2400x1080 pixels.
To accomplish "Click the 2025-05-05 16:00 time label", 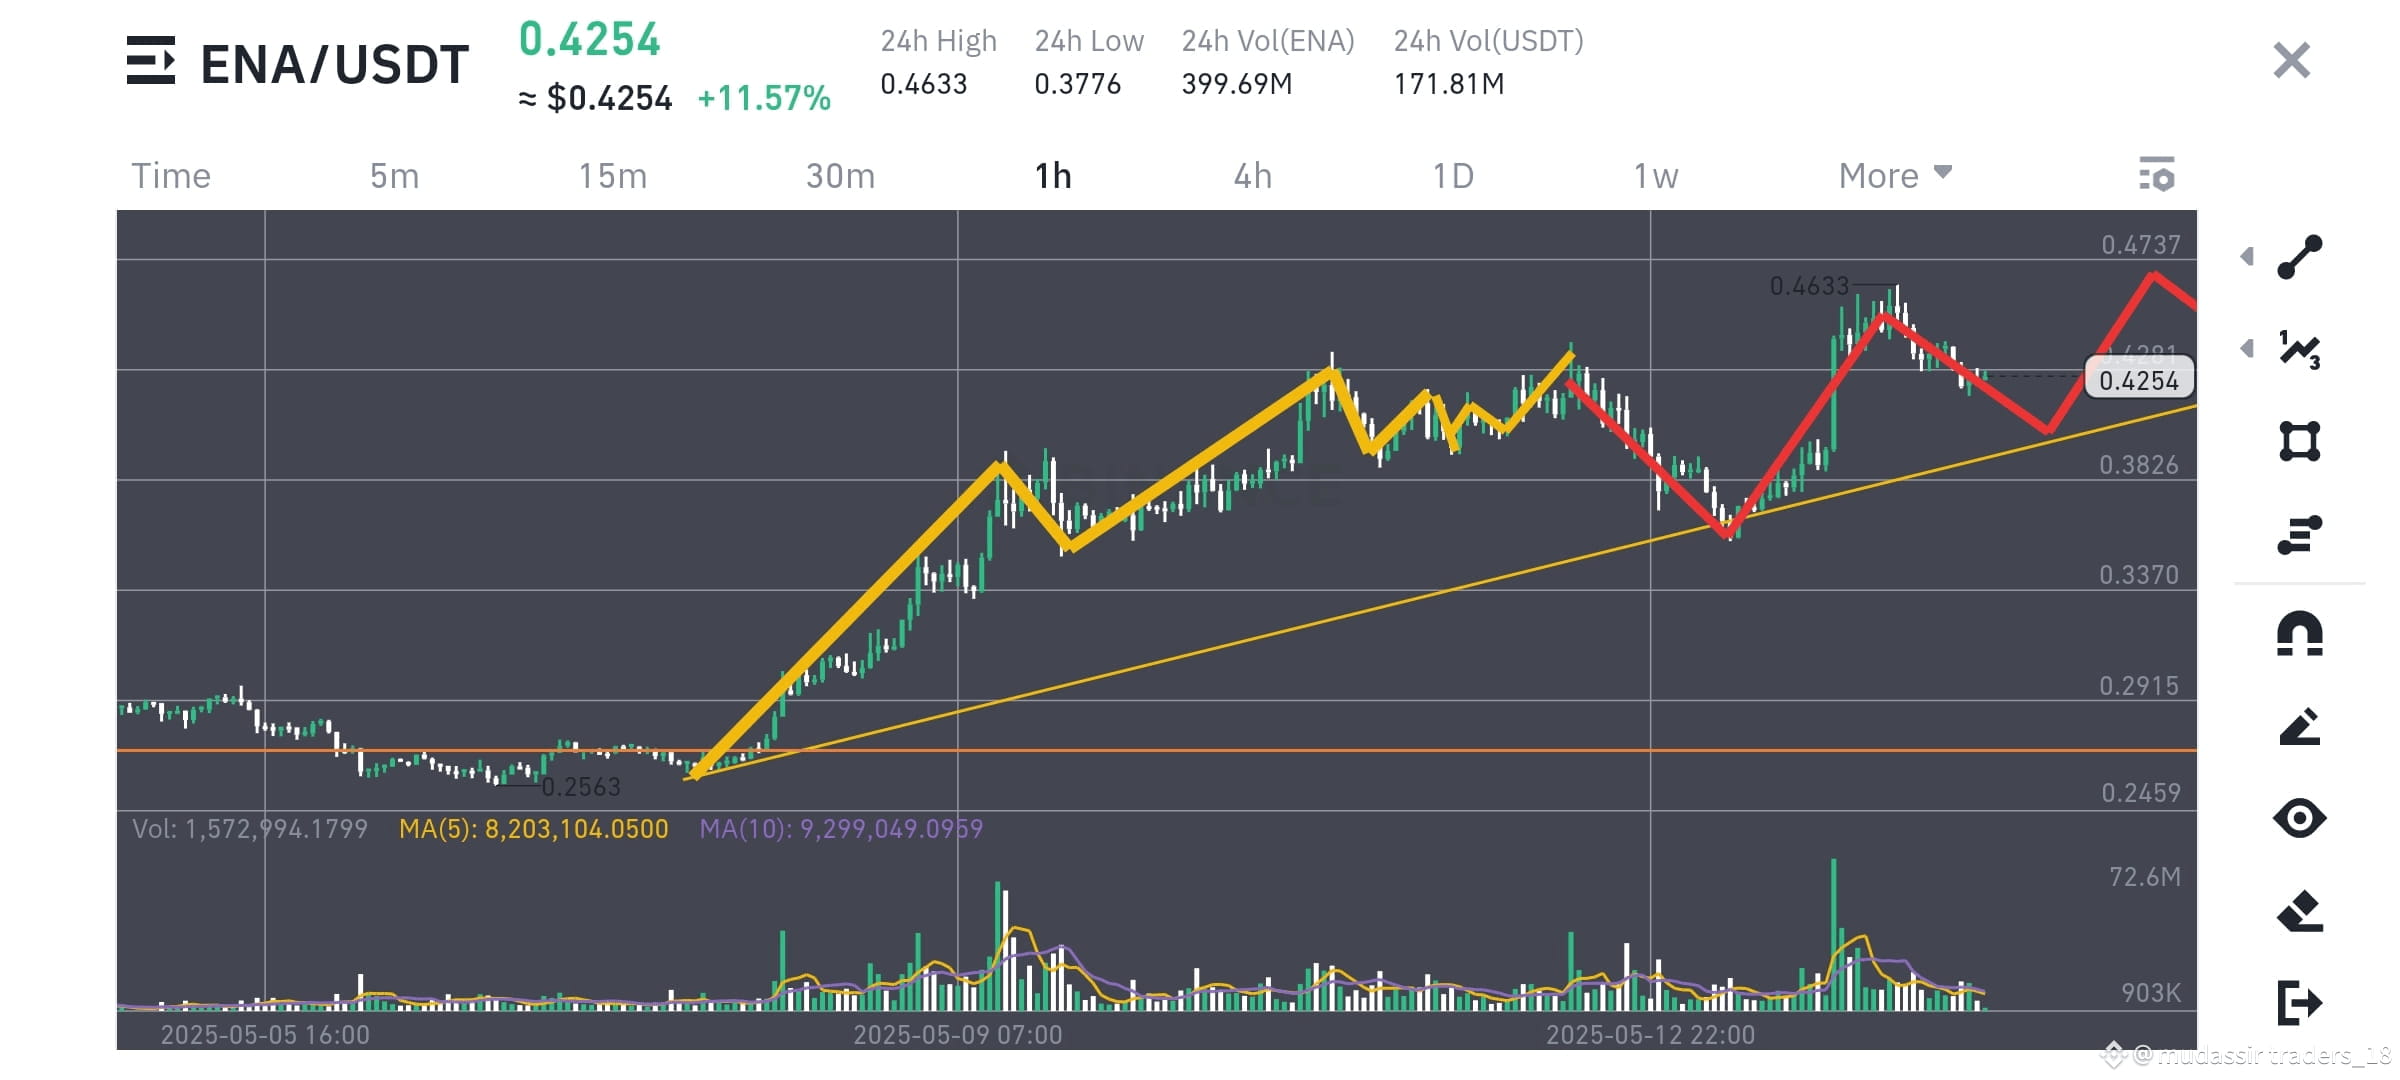I will (x=265, y=1034).
